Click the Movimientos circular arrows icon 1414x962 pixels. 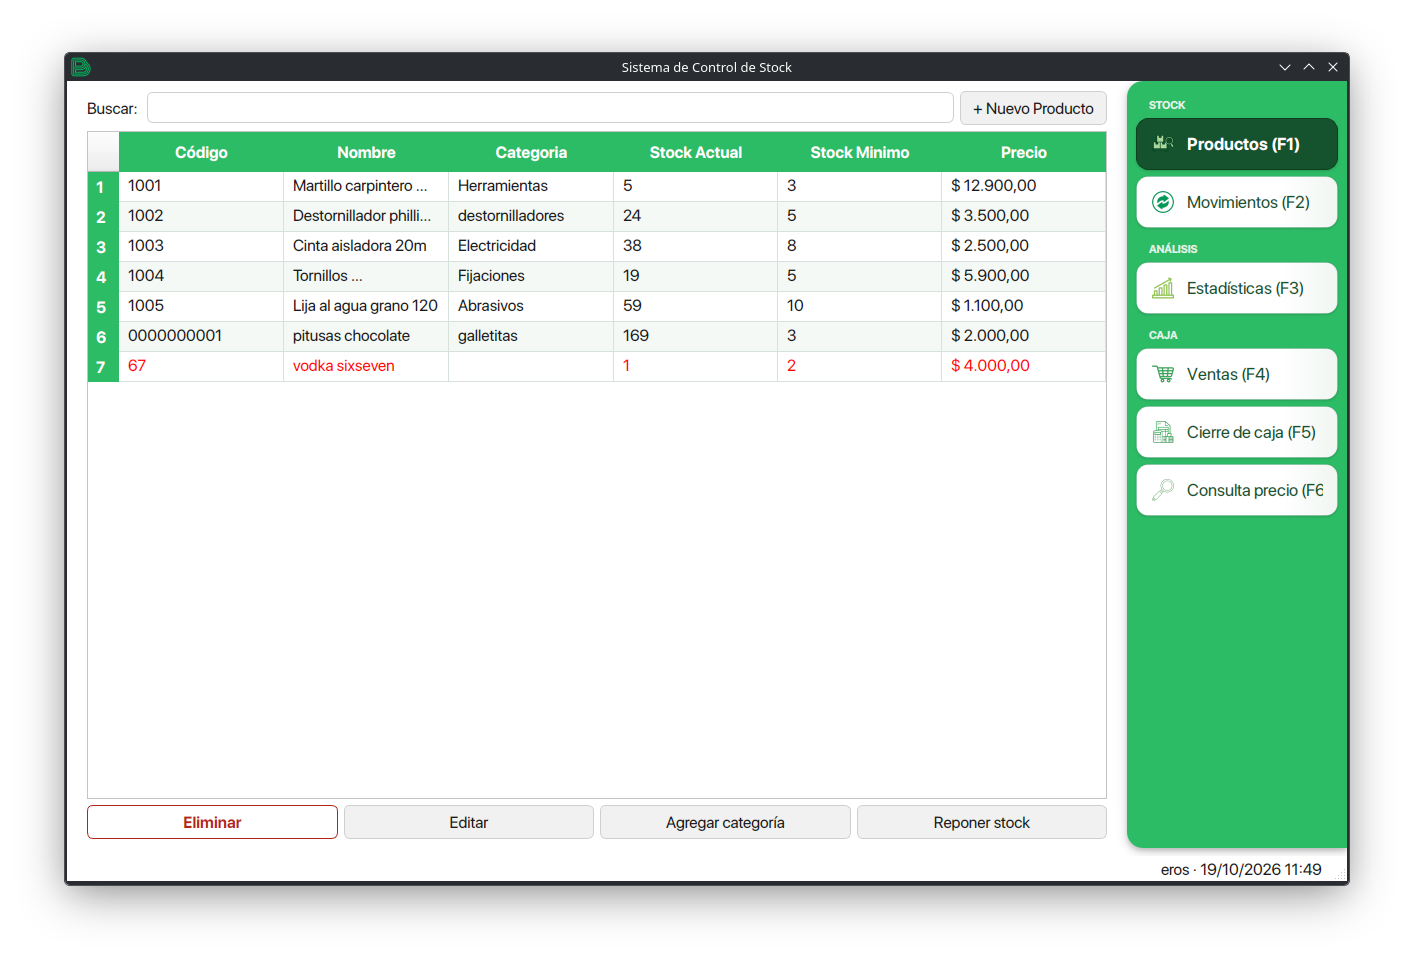(x=1163, y=202)
